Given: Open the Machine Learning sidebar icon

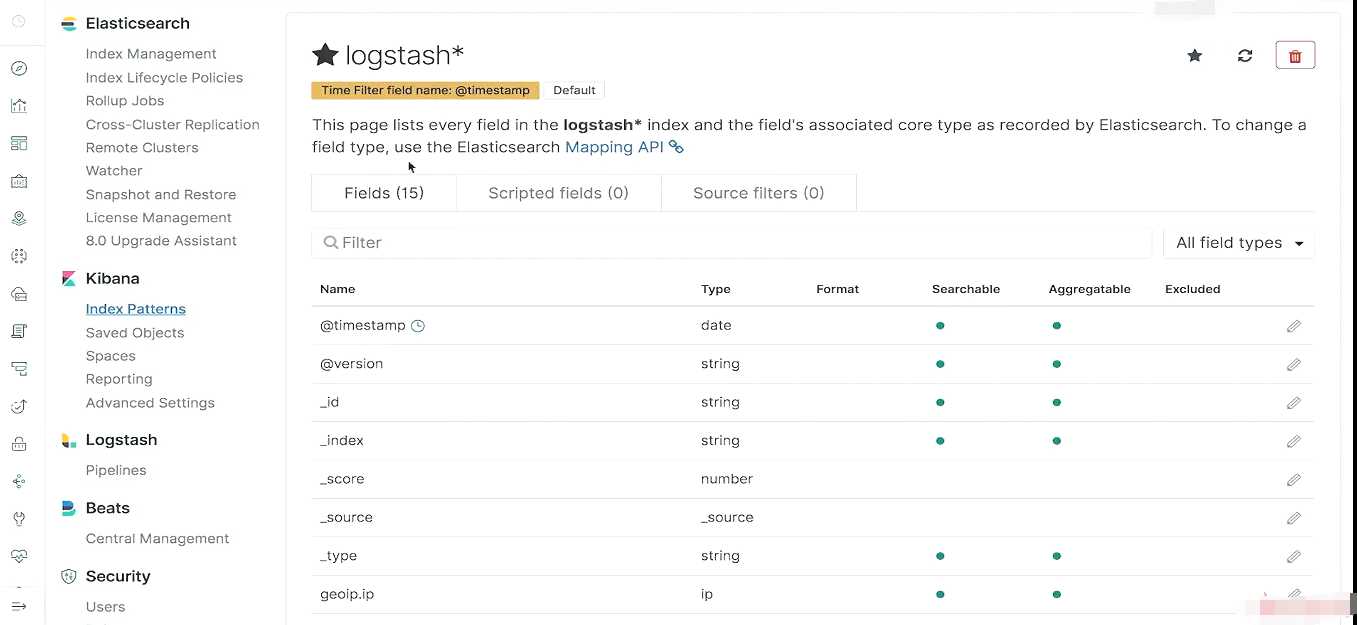Looking at the screenshot, I should point(19,256).
